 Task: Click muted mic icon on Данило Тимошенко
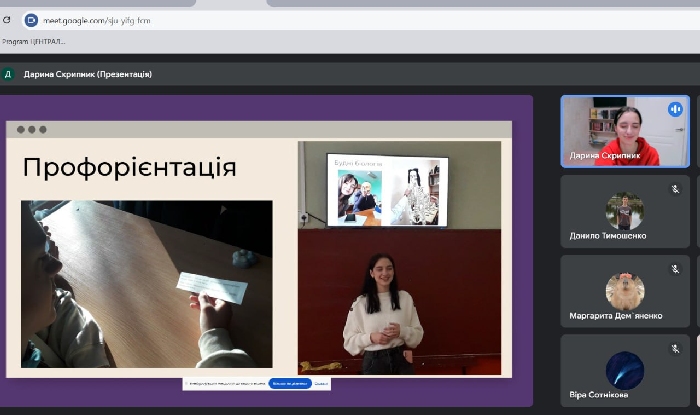(675, 188)
